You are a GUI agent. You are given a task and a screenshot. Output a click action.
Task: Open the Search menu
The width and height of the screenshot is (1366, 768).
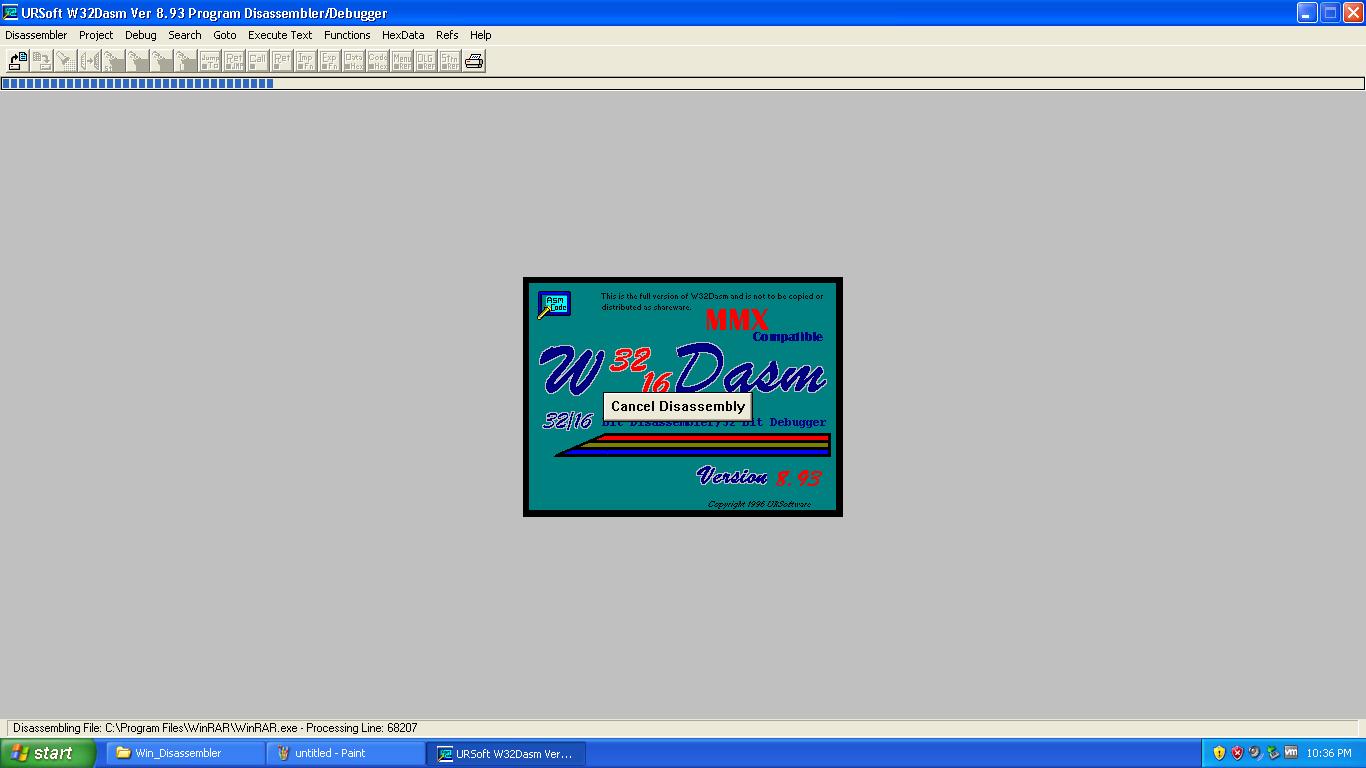[184, 35]
